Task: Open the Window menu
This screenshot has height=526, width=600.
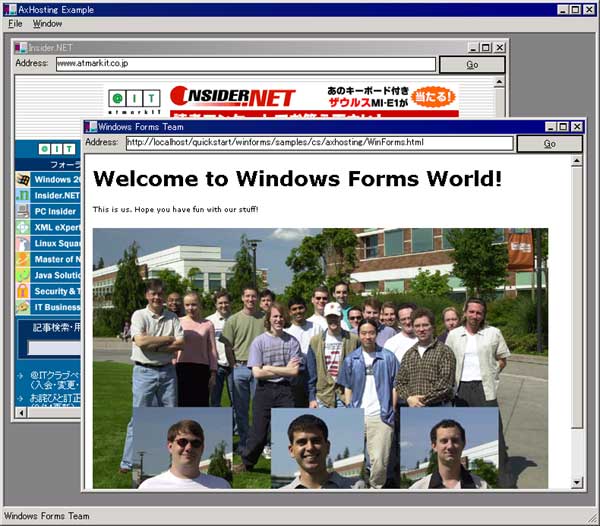Action: click(x=47, y=24)
